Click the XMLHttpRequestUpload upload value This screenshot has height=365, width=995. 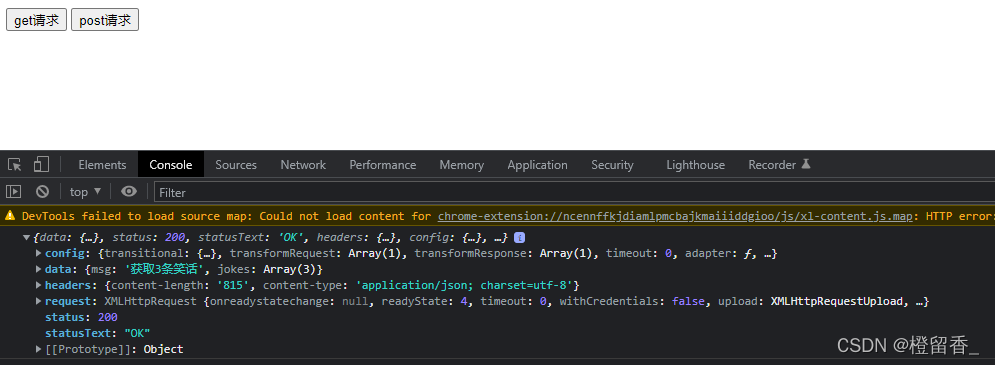836,302
